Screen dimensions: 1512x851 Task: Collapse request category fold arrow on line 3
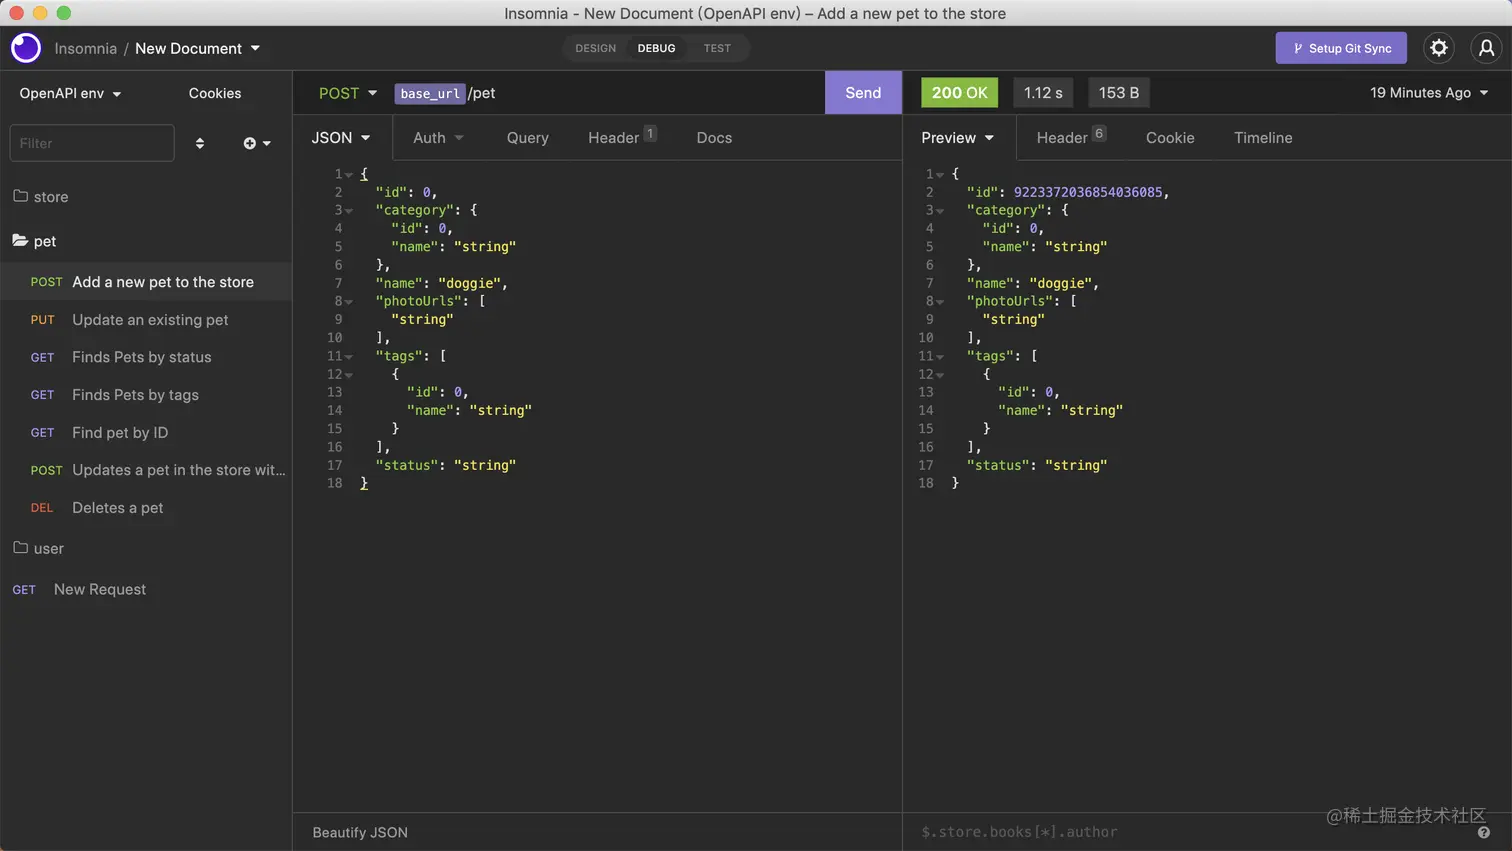pyautogui.click(x=349, y=211)
